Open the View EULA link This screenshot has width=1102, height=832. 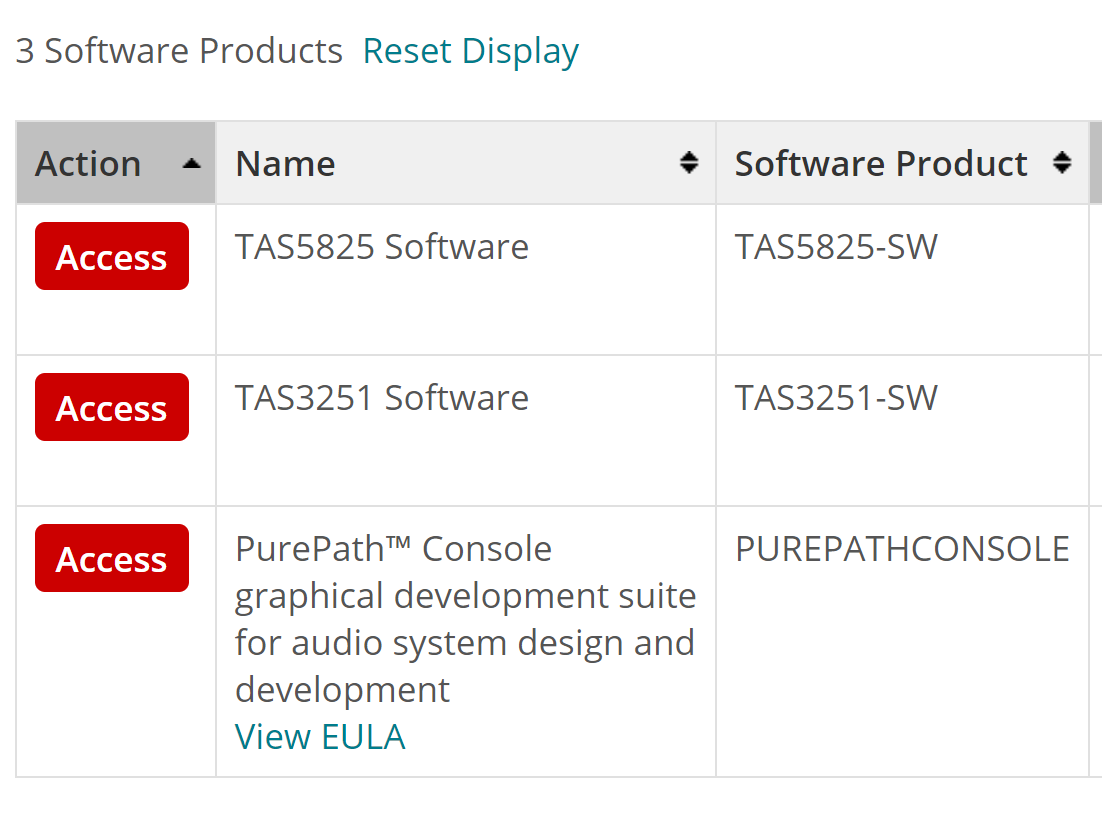click(320, 737)
